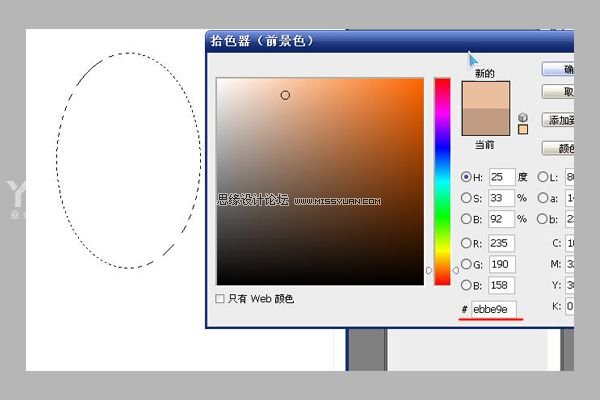Select the H hue radio button
600x400 pixels.
[x=466, y=177]
